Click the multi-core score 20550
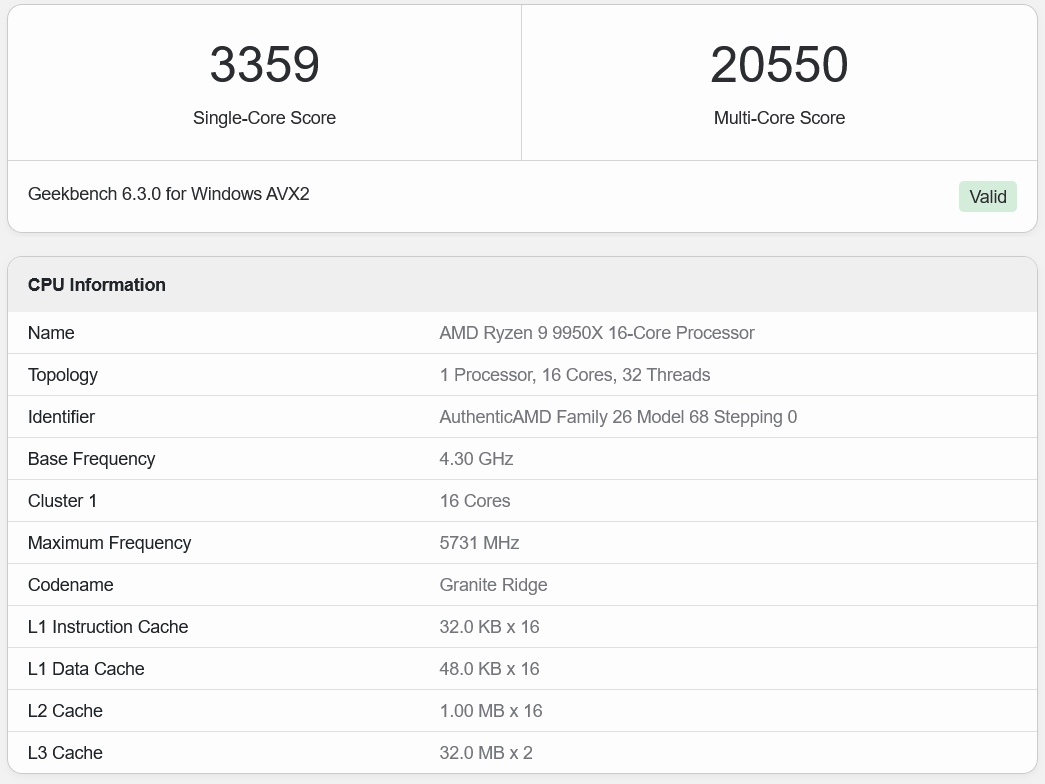The width and height of the screenshot is (1045, 784). [779, 65]
